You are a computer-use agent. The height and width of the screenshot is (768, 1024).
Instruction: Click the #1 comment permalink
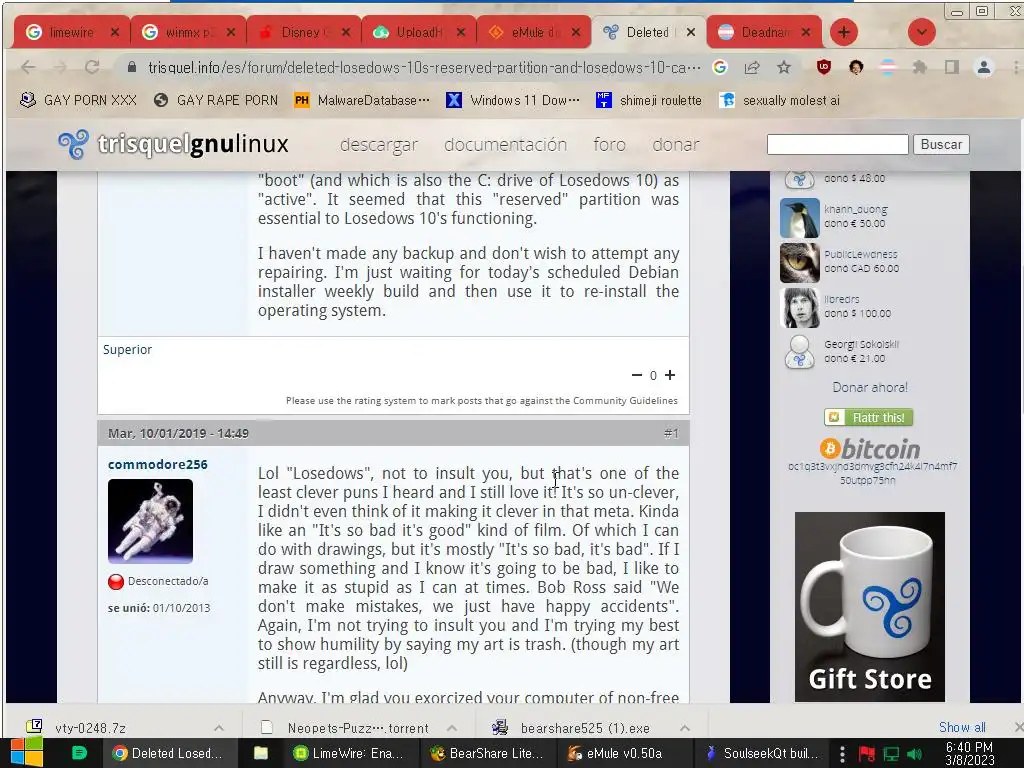[x=671, y=433]
